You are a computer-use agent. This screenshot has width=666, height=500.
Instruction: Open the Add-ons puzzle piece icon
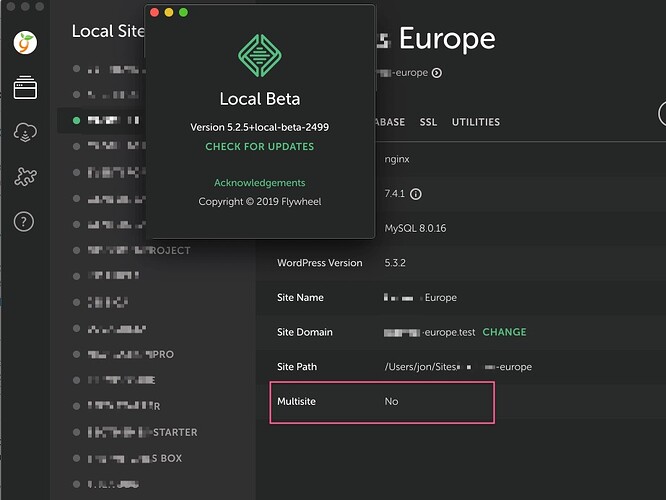coord(25,176)
